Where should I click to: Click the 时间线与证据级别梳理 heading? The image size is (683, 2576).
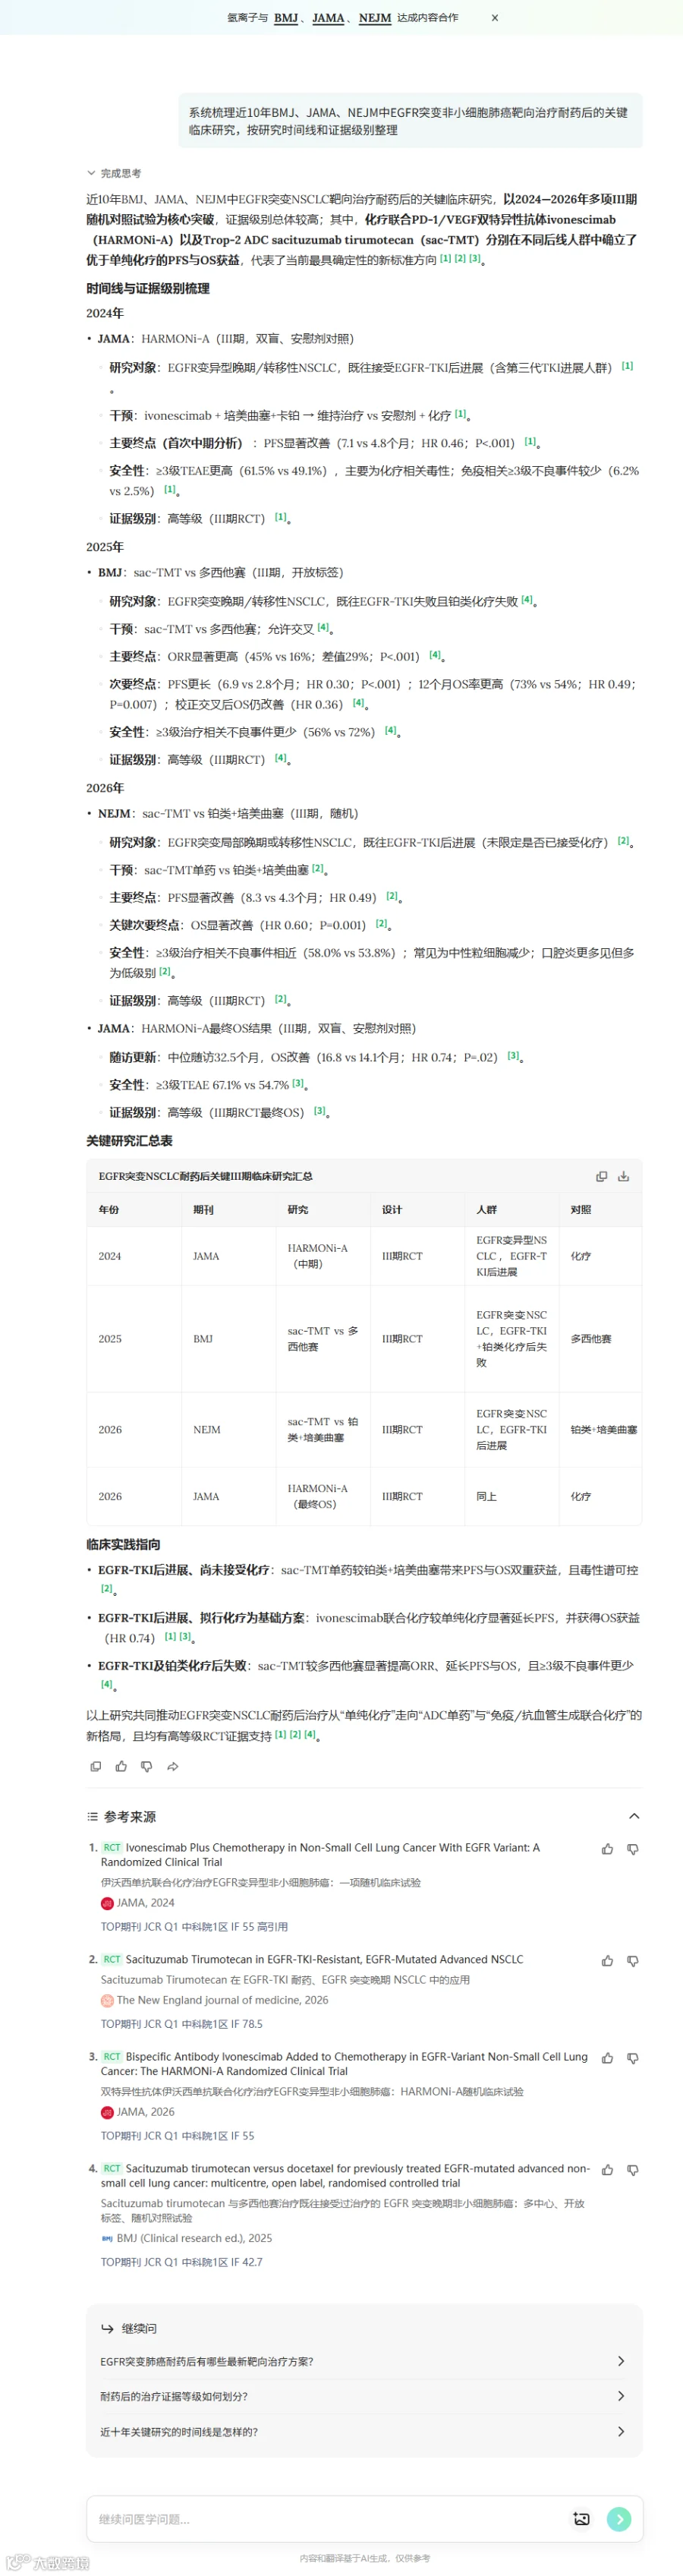[x=148, y=289]
